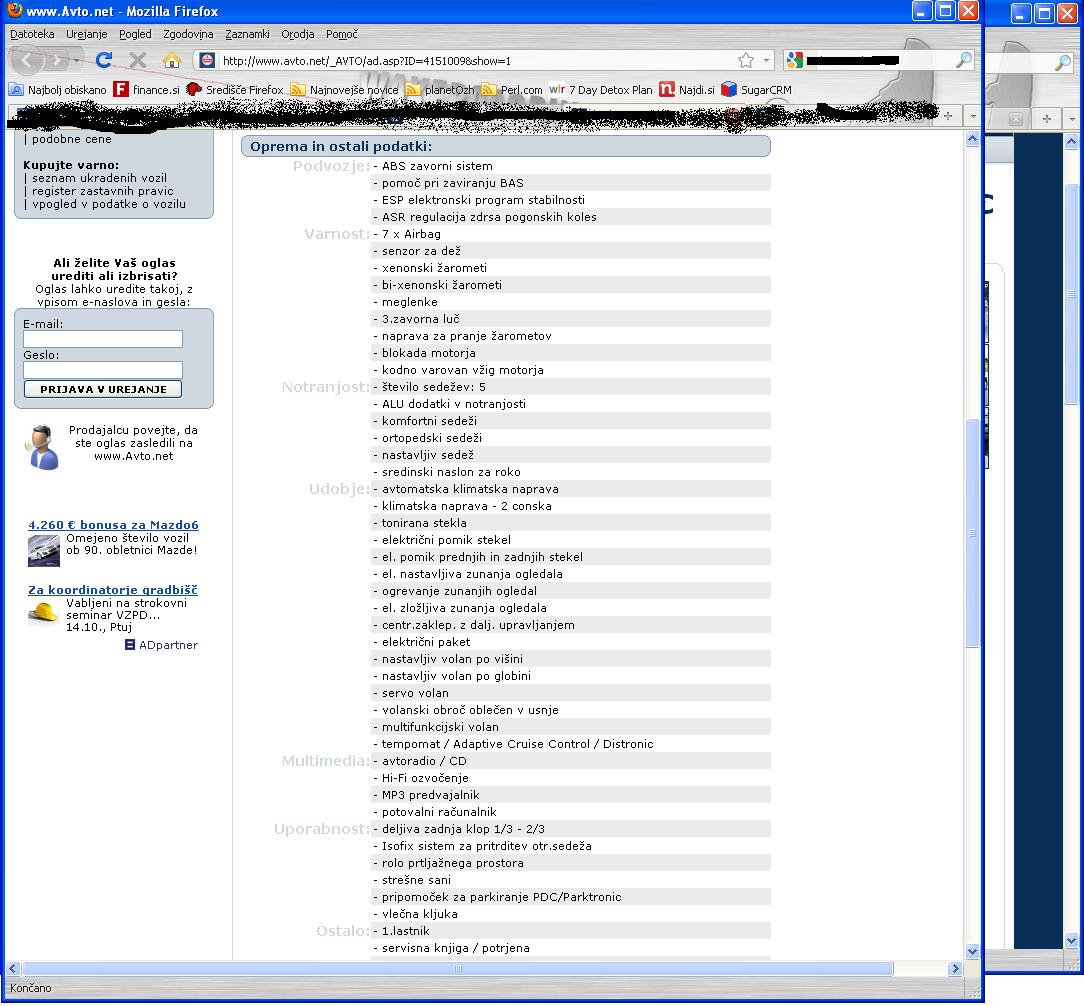Image resolution: width=1084 pixels, height=1006 pixels.
Task: Click the scroll up arrow
Action: tap(972, 139)
